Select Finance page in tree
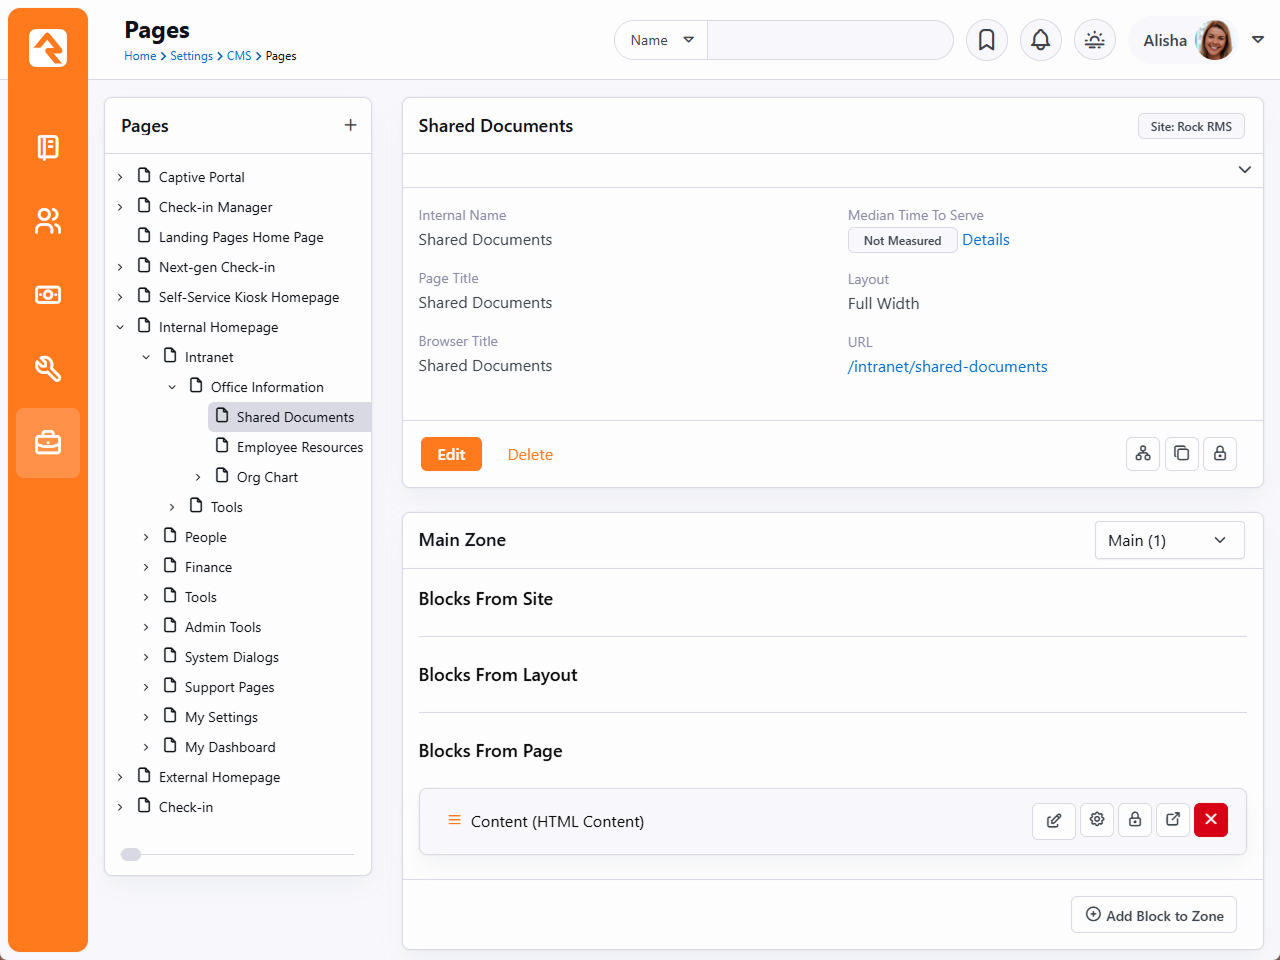 coord(208,567)
